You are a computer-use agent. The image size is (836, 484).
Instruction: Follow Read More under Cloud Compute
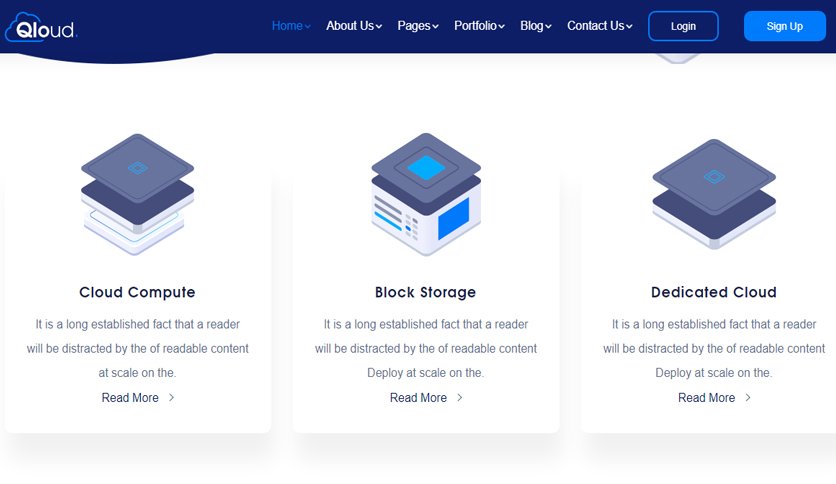click(130, 398)
